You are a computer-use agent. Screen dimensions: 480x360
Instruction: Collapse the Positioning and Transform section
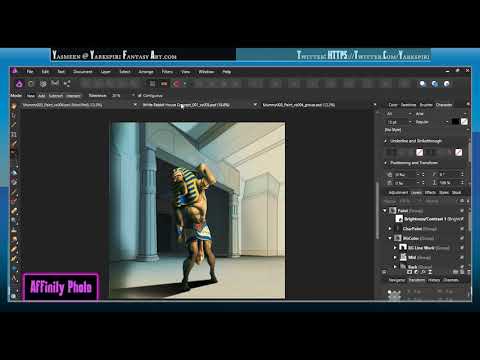pos(386,163)
